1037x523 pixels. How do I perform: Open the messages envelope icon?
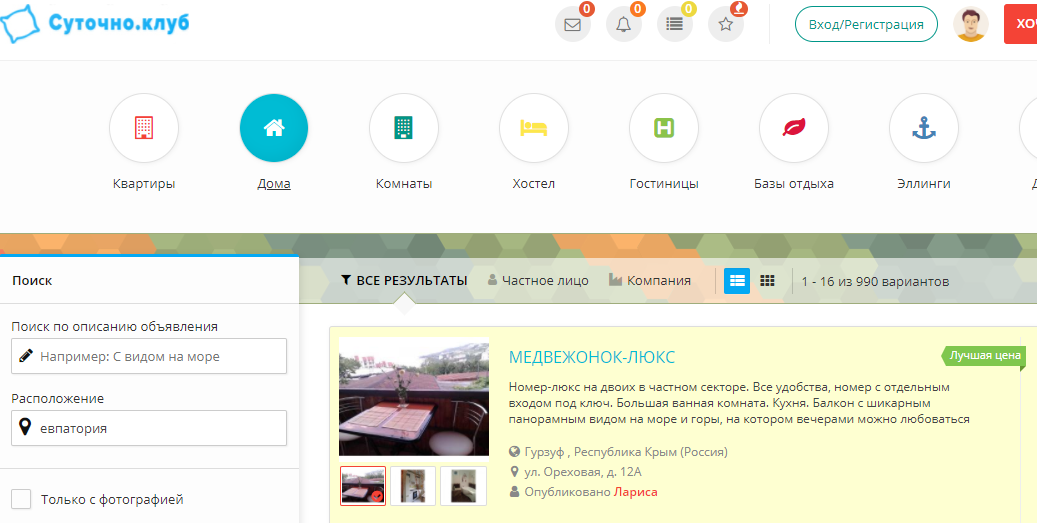click(x=572, y=24)
